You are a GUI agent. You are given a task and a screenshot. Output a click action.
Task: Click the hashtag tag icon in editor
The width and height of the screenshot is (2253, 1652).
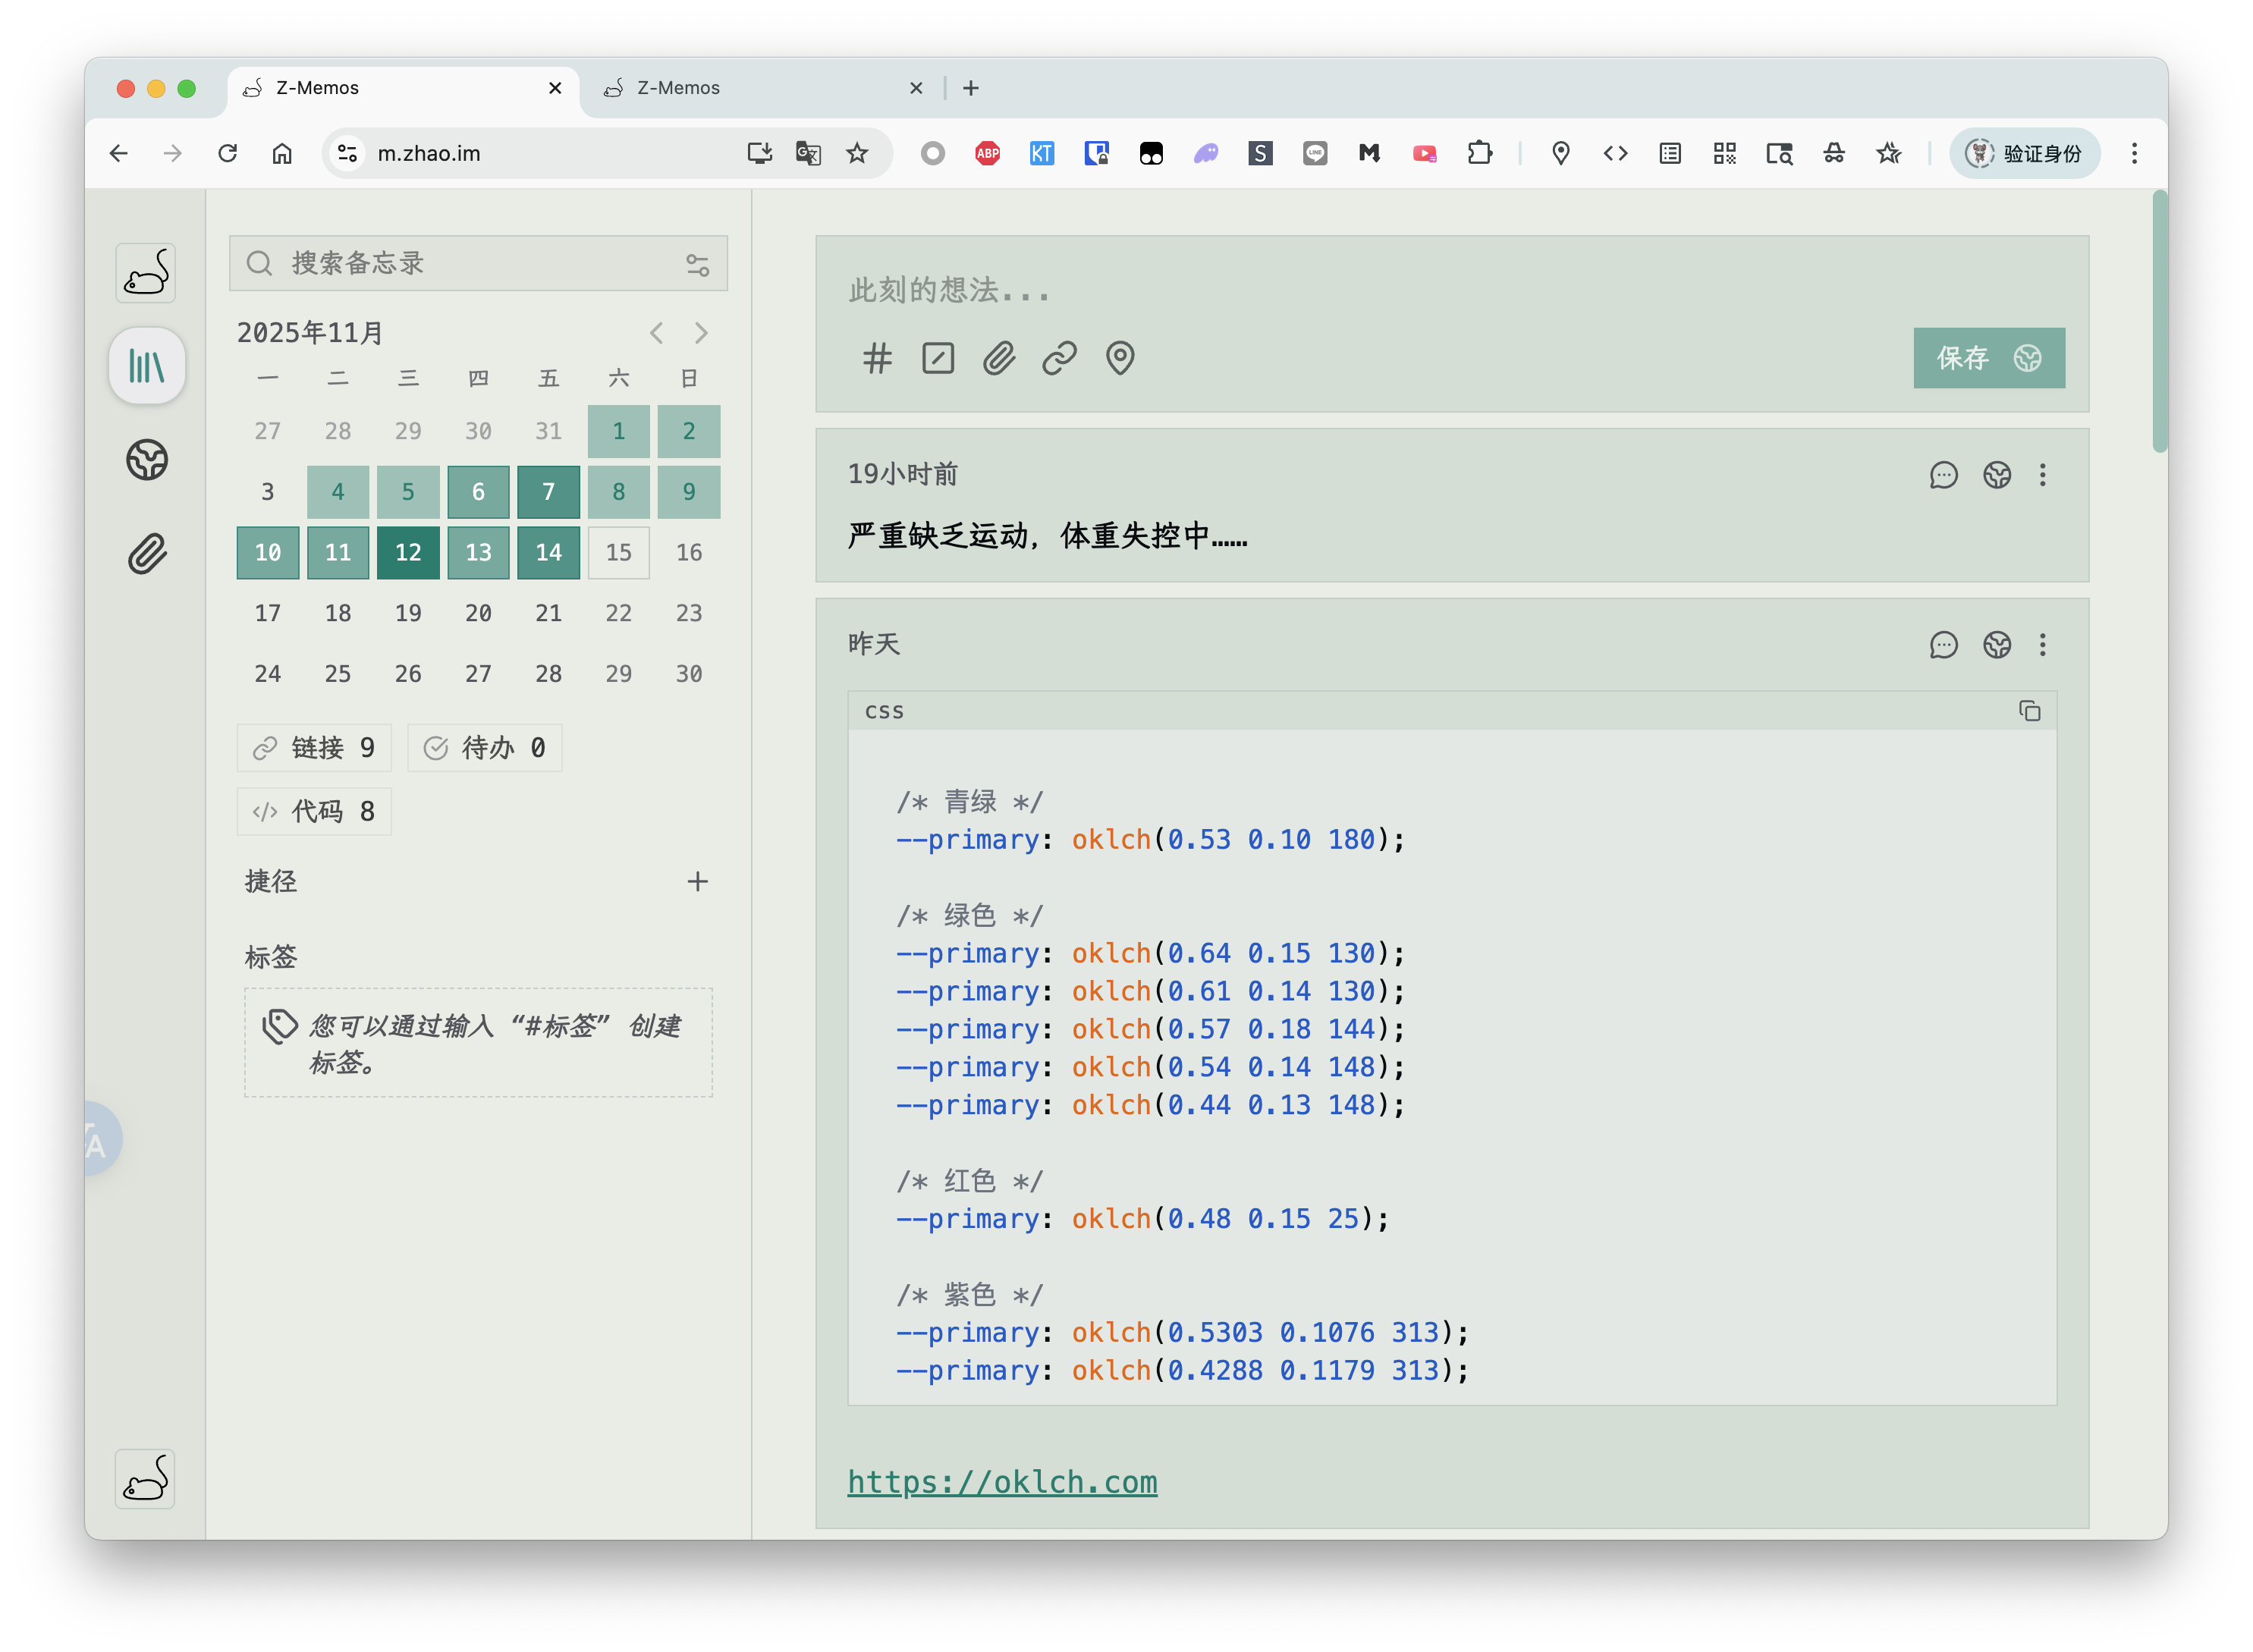(x=877, y=358)
